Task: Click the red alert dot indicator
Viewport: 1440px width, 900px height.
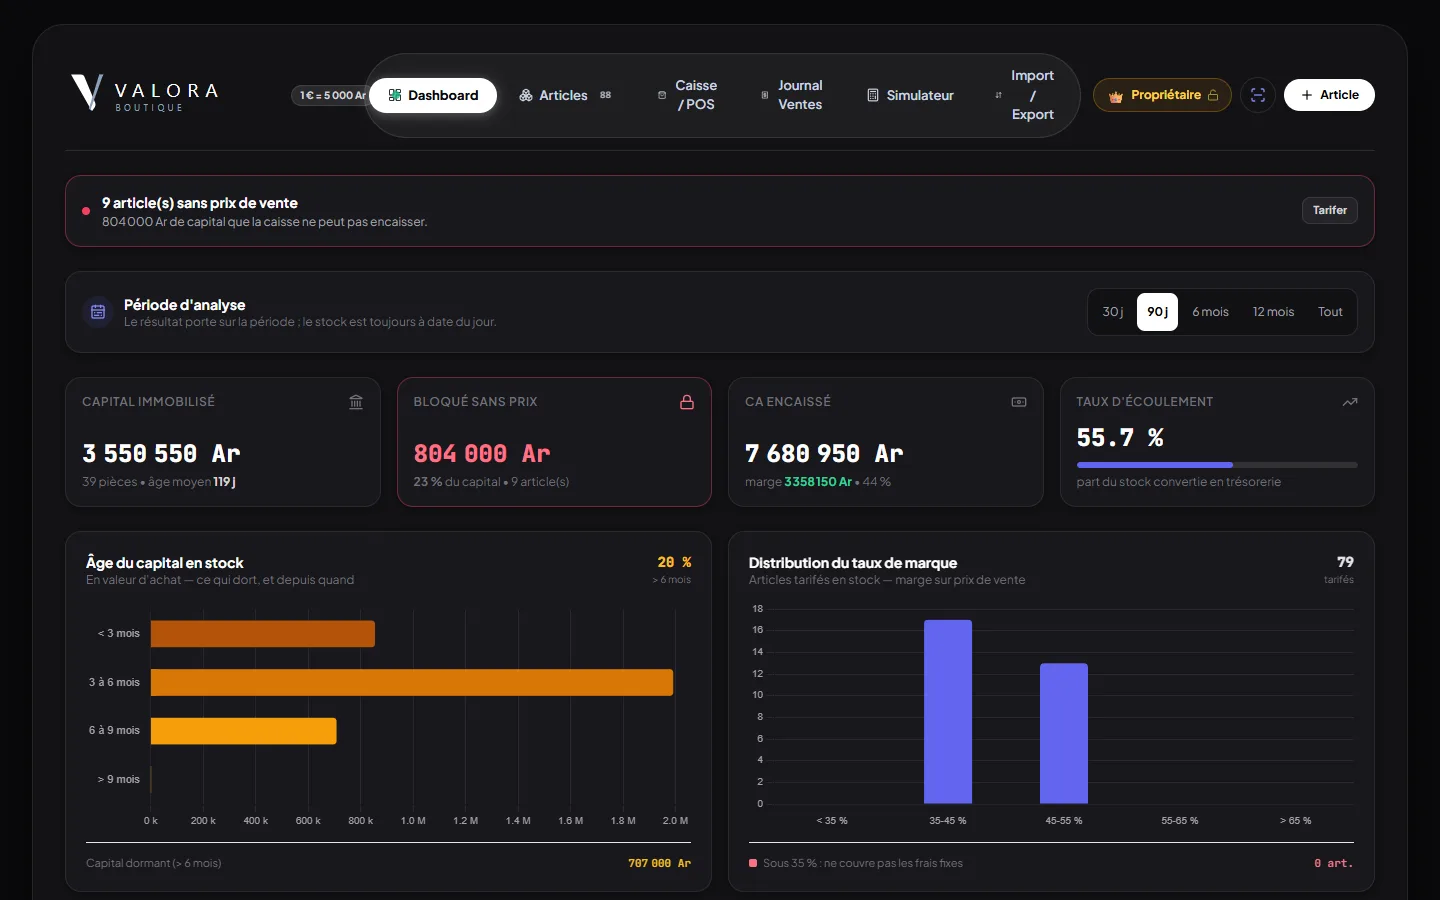Action: (x=86, y=211)
